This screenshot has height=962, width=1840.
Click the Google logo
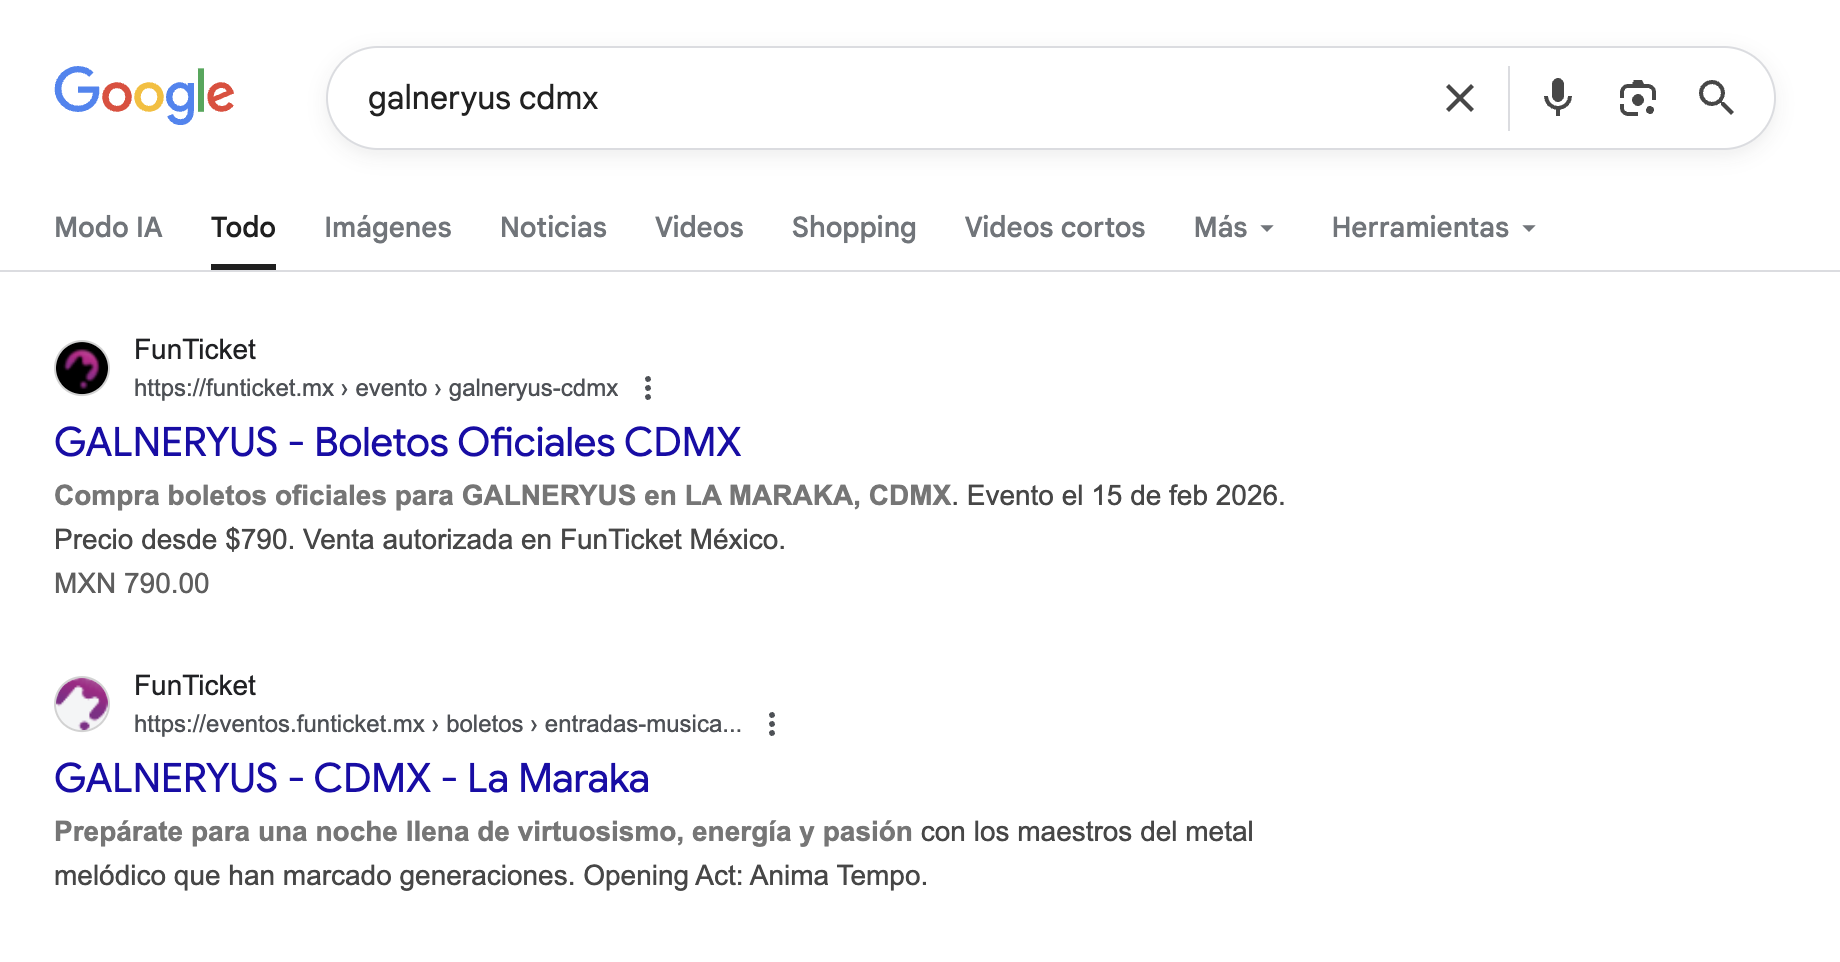tap(144, 95)
